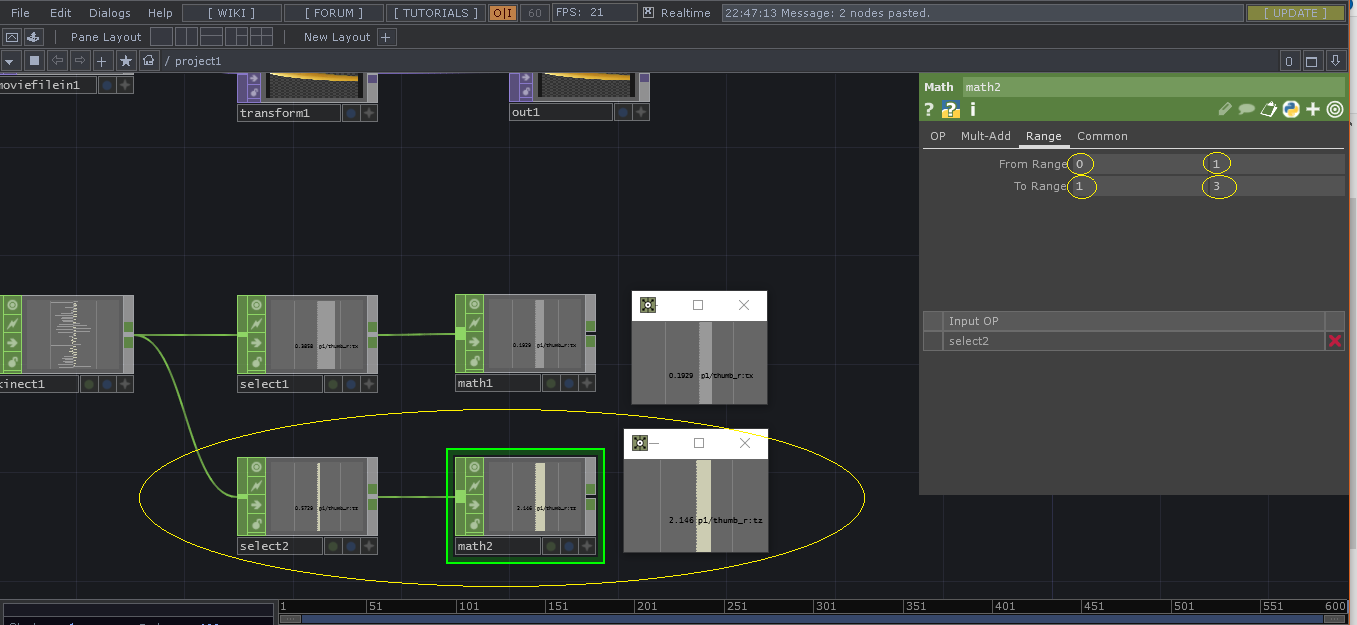The width and height of the screenshot is (1357, 625).
Task: Open the Dialogs menu
Action: (109, 13)
